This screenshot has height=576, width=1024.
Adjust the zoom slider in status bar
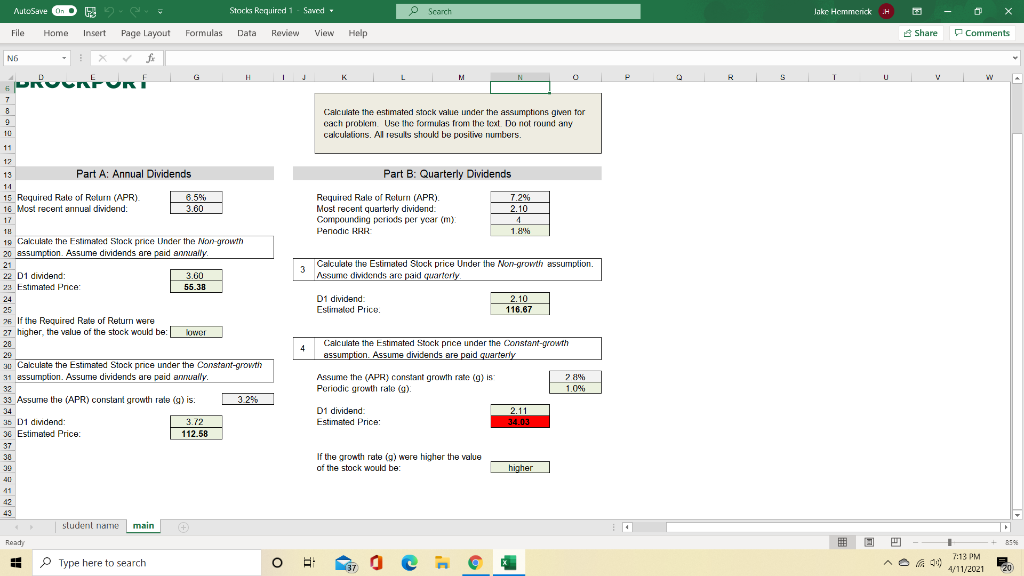tap(949, 542)
